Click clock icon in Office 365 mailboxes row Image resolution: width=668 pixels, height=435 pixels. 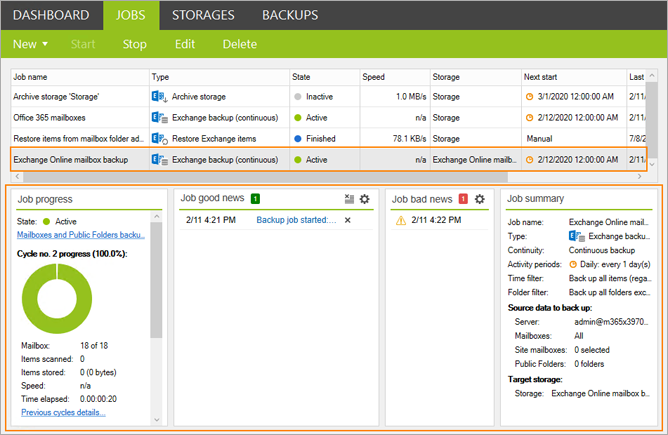(x=529, y=118)
